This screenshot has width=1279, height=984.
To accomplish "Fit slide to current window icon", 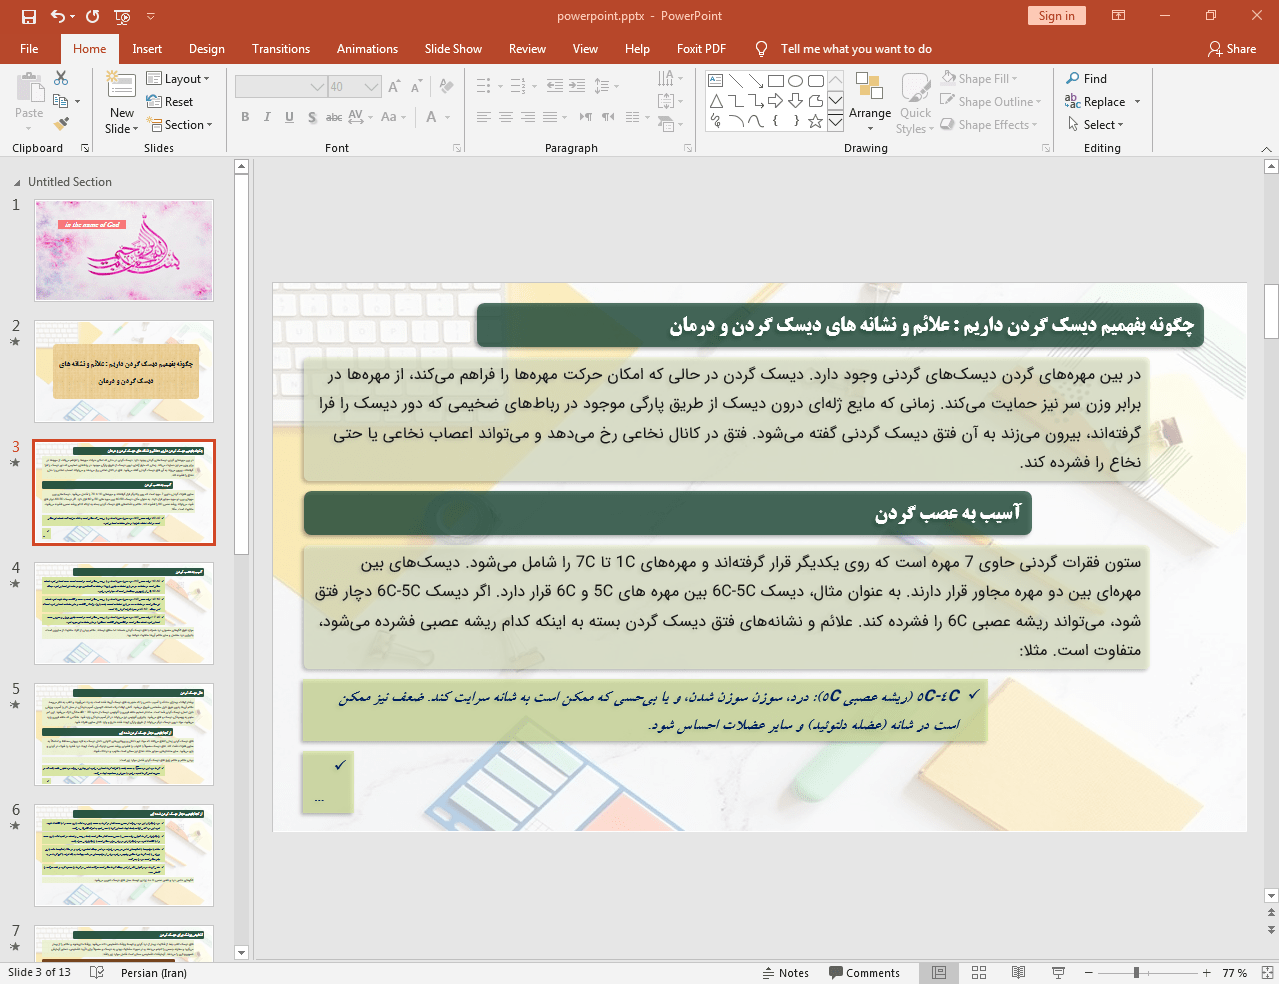I will click(x=1267, y=973).
